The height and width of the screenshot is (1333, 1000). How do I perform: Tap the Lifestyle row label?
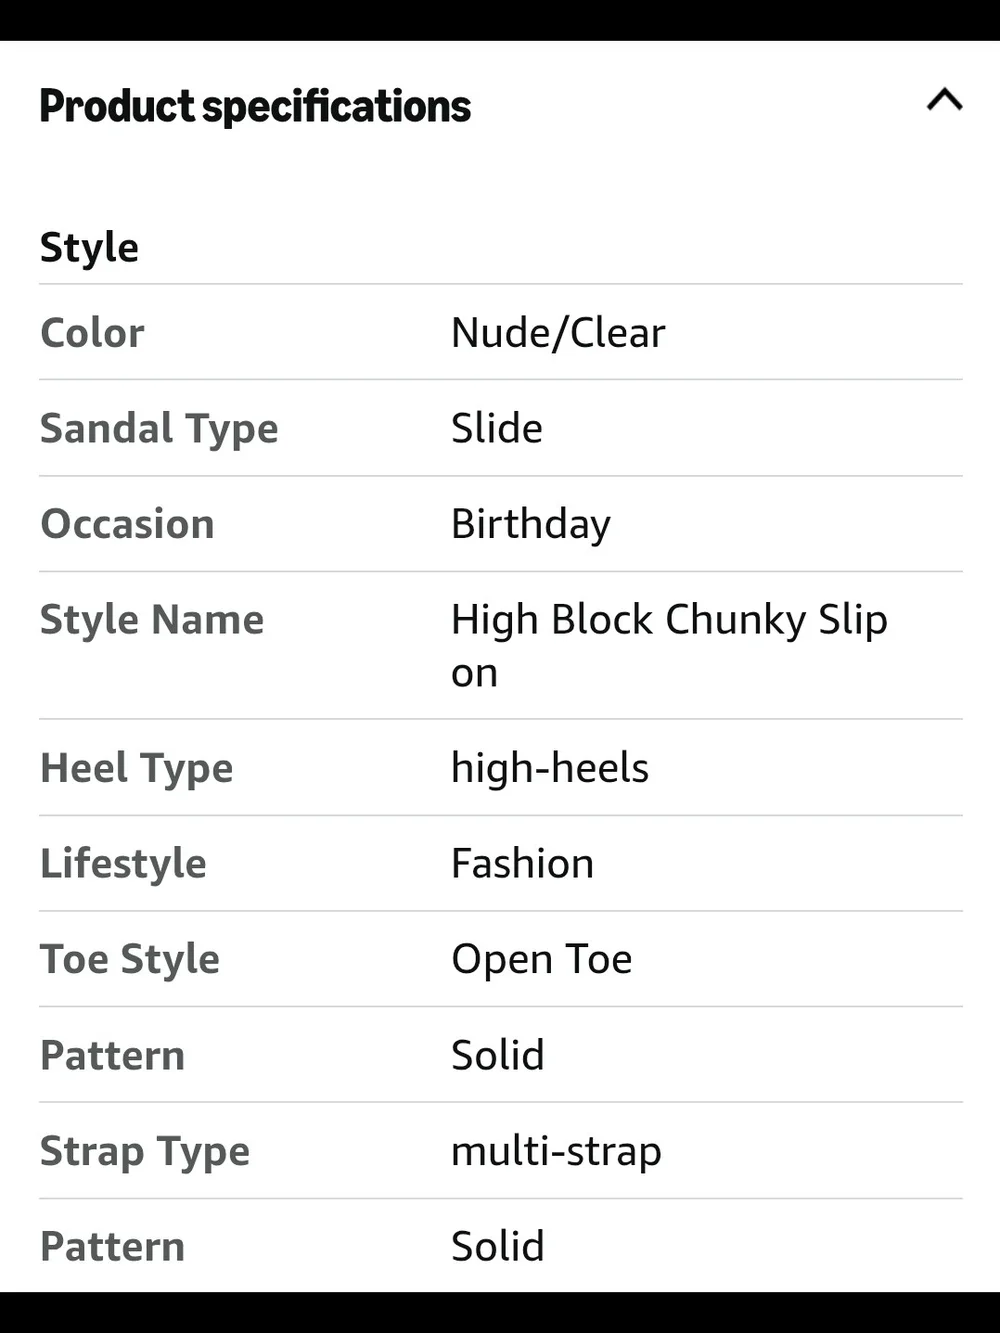coord(123,865)
